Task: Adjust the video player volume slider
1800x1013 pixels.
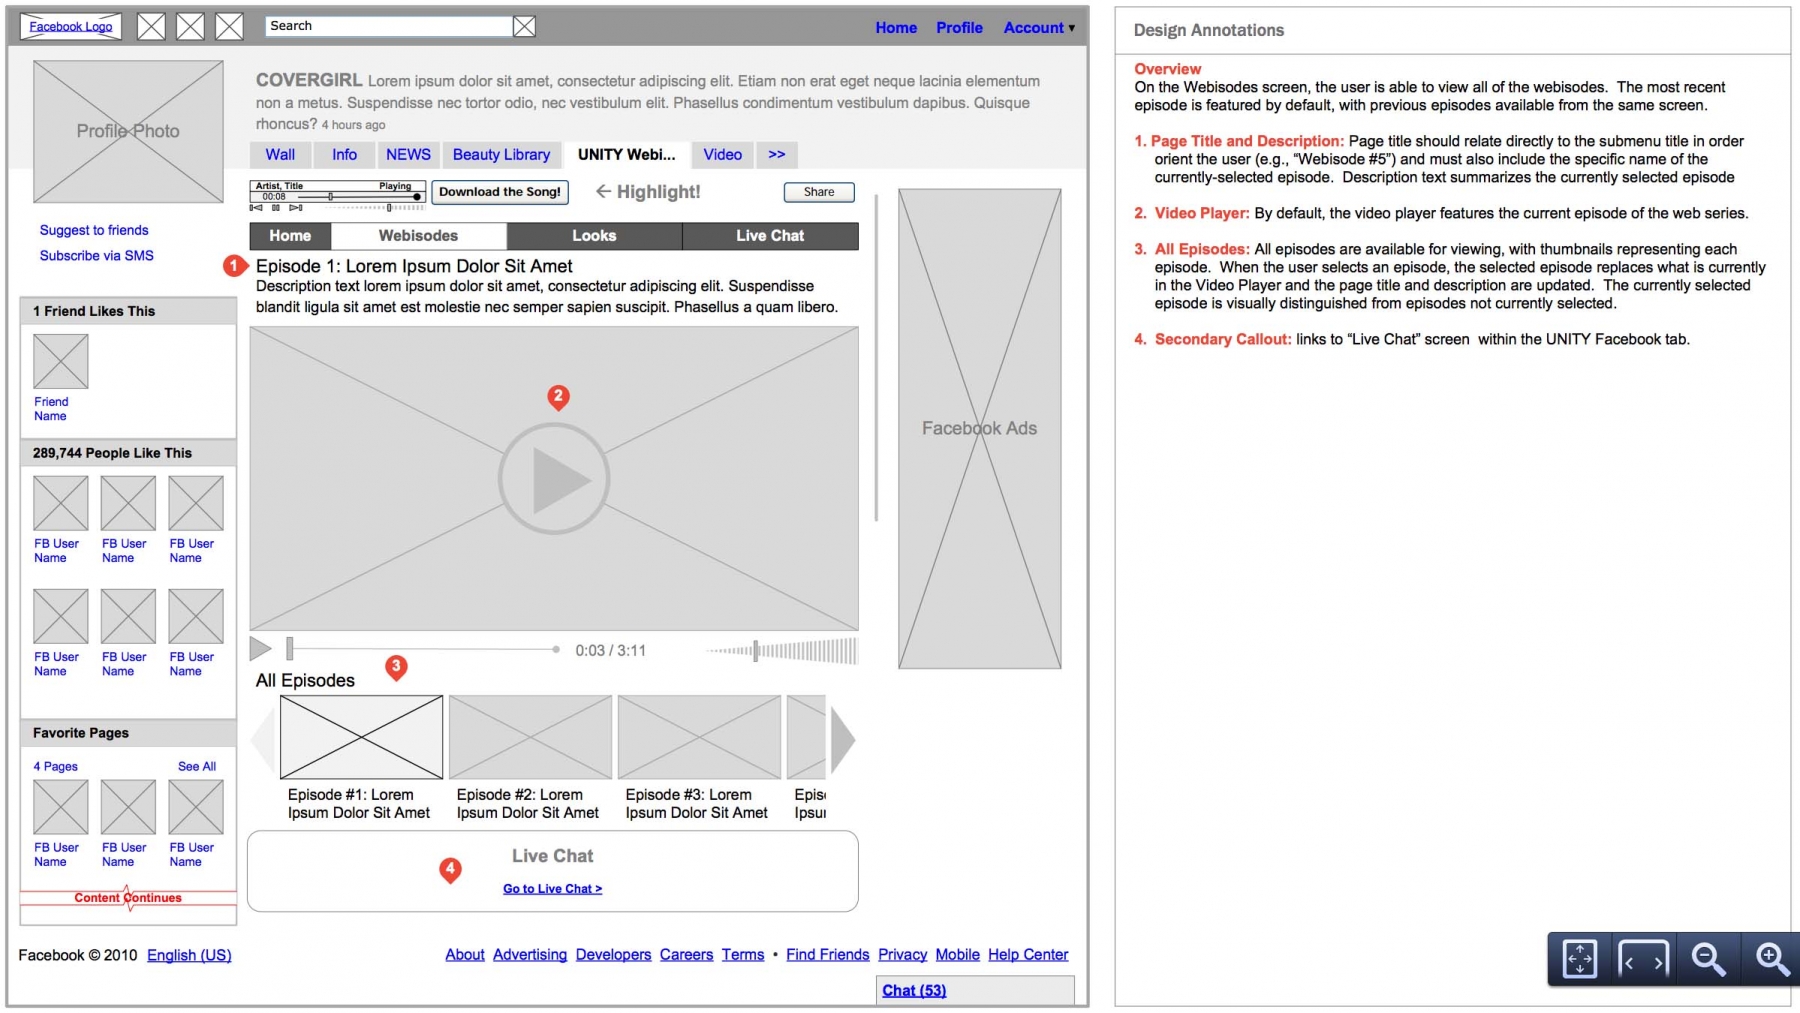Action: 781,650
